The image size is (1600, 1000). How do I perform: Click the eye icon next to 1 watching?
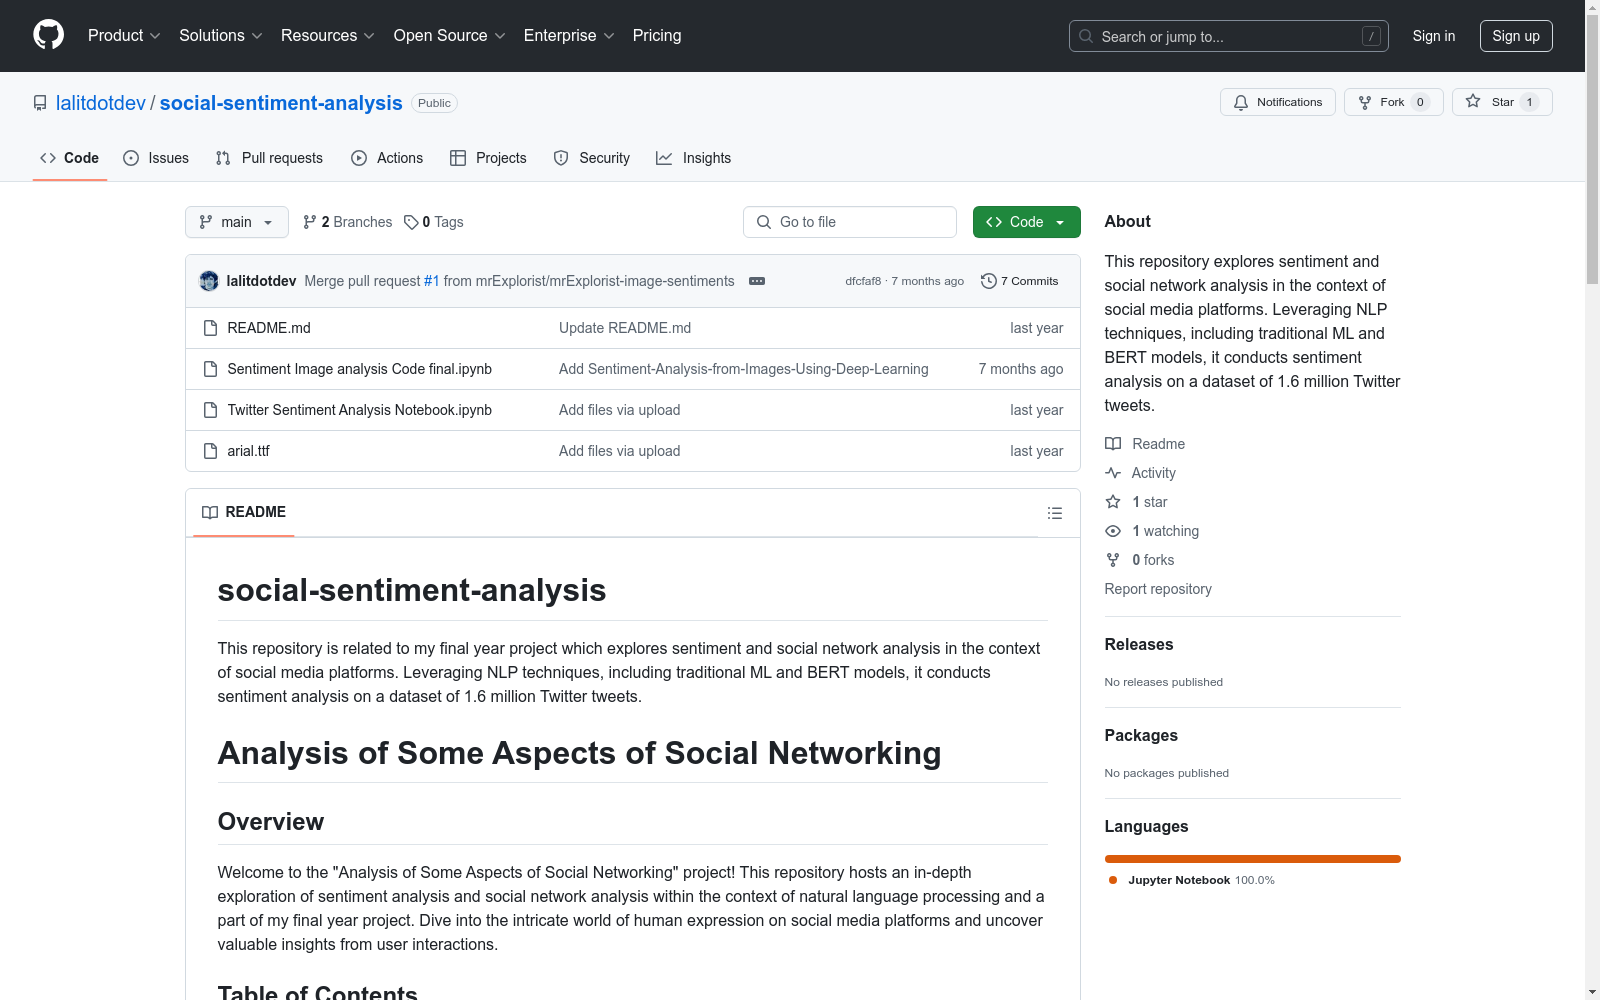coord(1113,531)
